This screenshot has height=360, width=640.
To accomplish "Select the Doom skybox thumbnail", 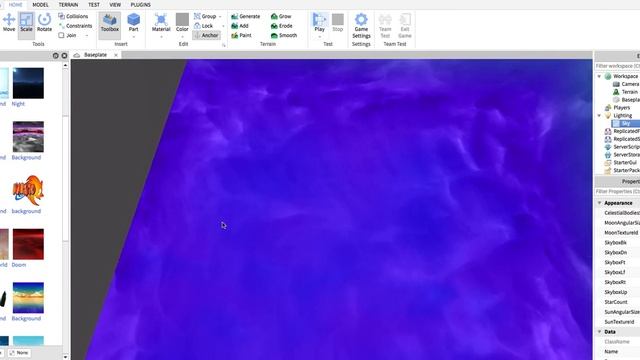I will pos(28,244).
